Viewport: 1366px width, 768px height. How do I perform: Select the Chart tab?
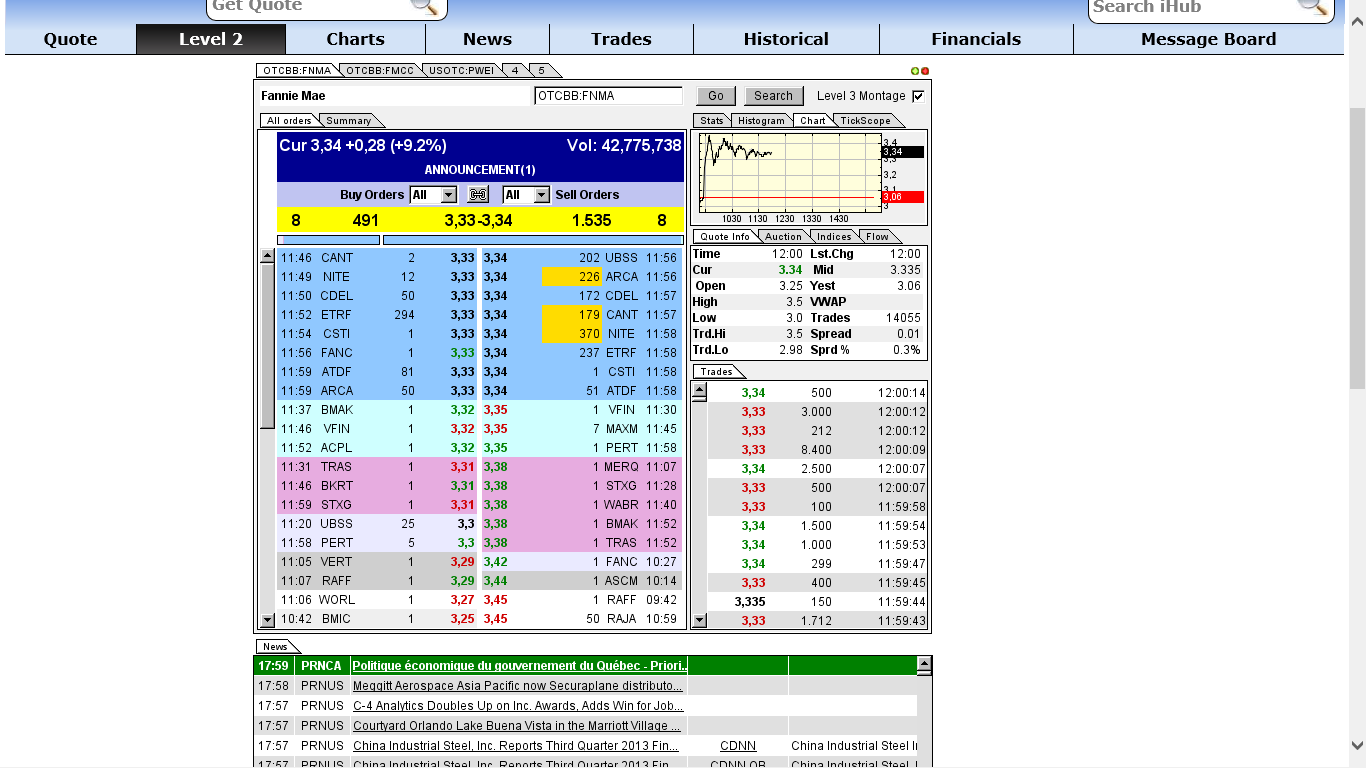[x=813, y=121]
